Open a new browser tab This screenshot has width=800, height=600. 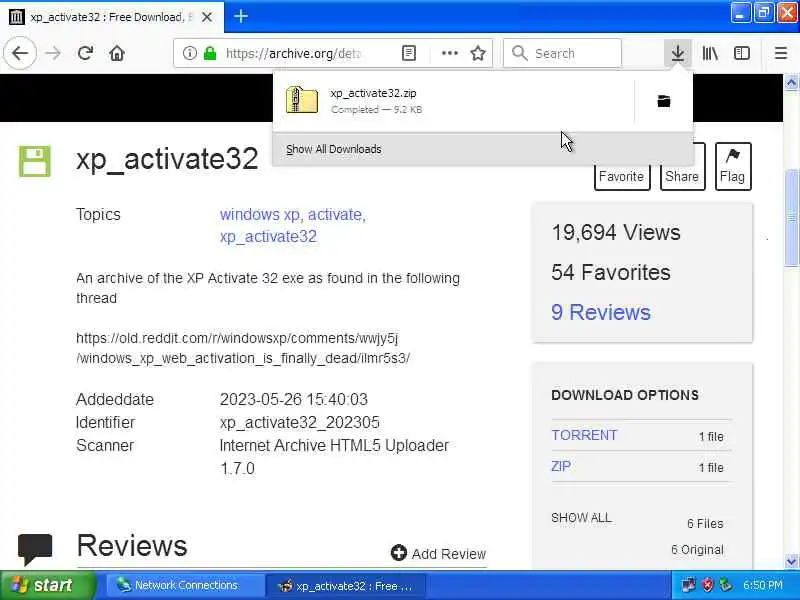[241, 16]
